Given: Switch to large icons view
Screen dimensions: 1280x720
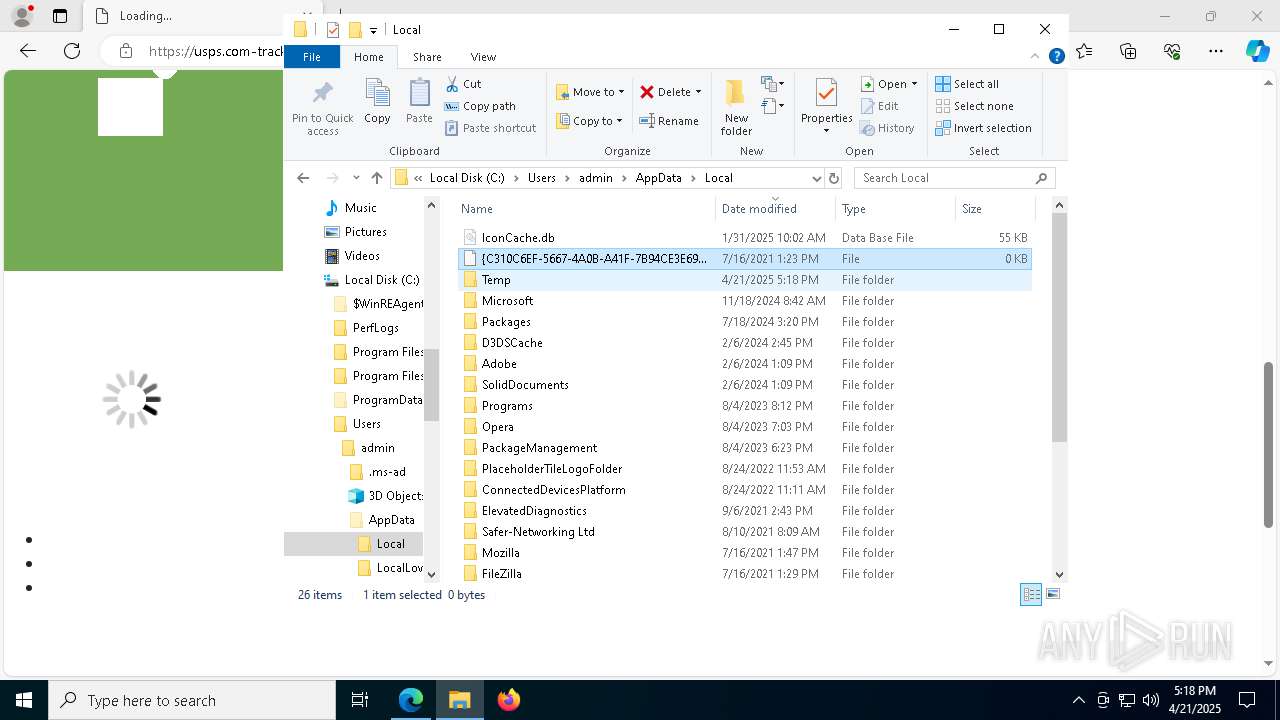Looking at the screenshot, I should tap(1052, 594).
